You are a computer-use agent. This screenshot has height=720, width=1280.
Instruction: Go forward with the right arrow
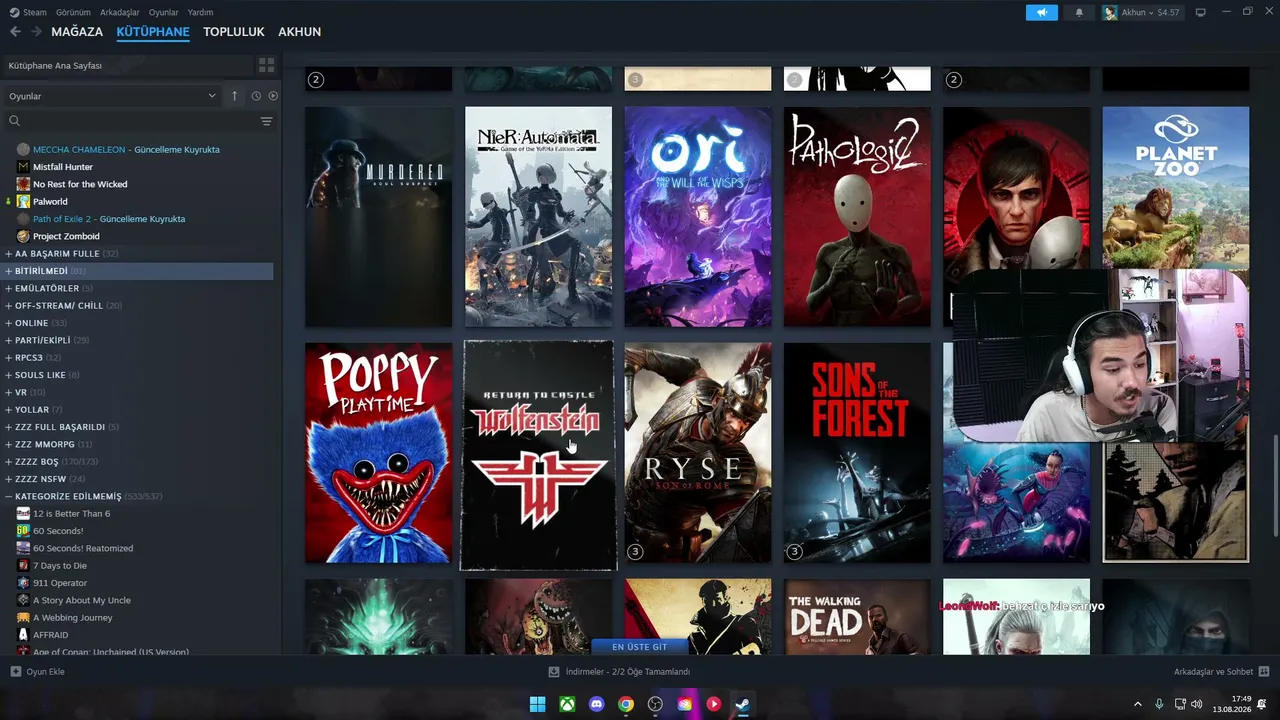(x=36, y=32)
